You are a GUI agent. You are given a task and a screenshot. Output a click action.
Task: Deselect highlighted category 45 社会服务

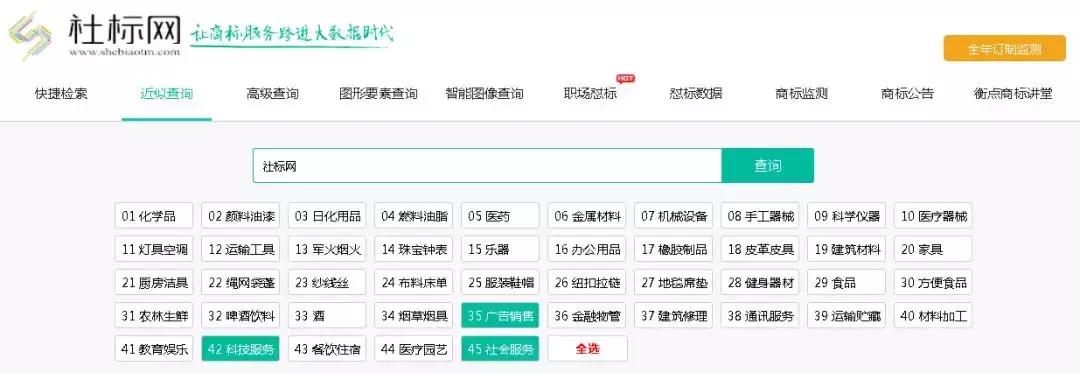pyautogui.click(x=500, y=349)
